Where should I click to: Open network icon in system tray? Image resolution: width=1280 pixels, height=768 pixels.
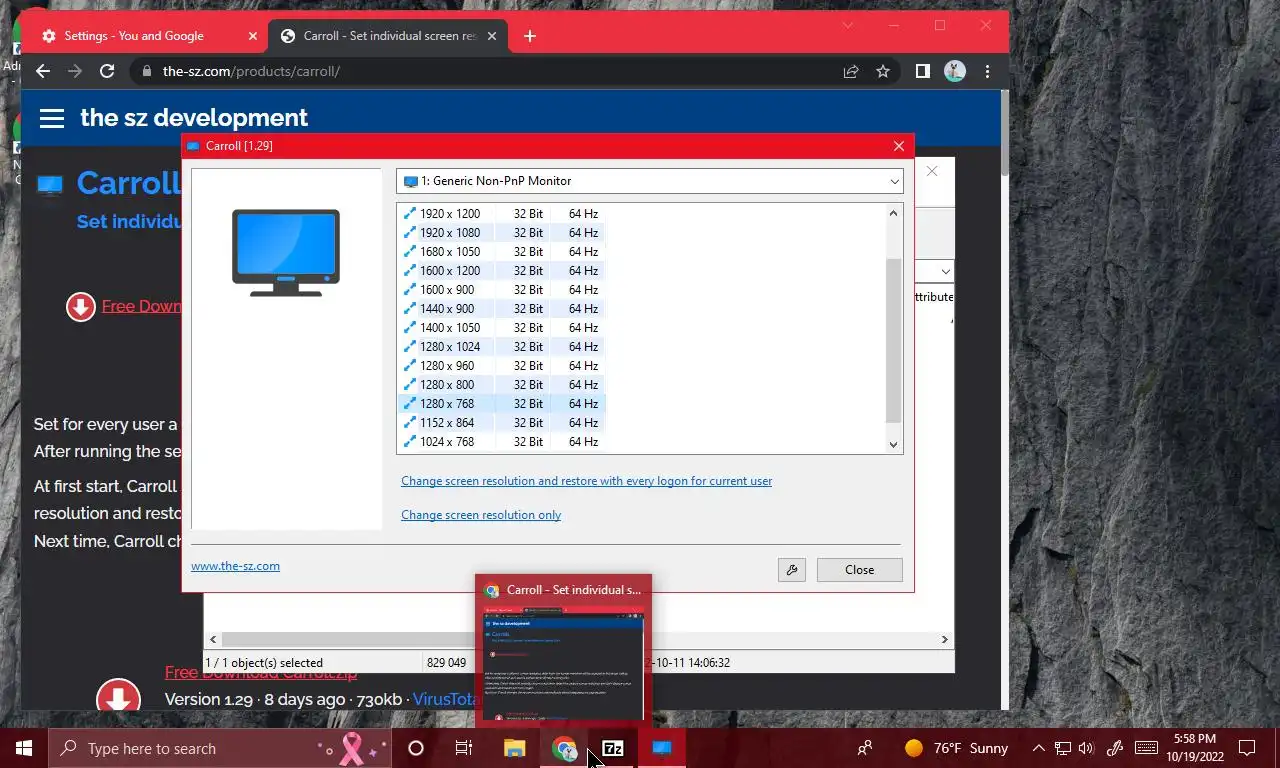1063,748
